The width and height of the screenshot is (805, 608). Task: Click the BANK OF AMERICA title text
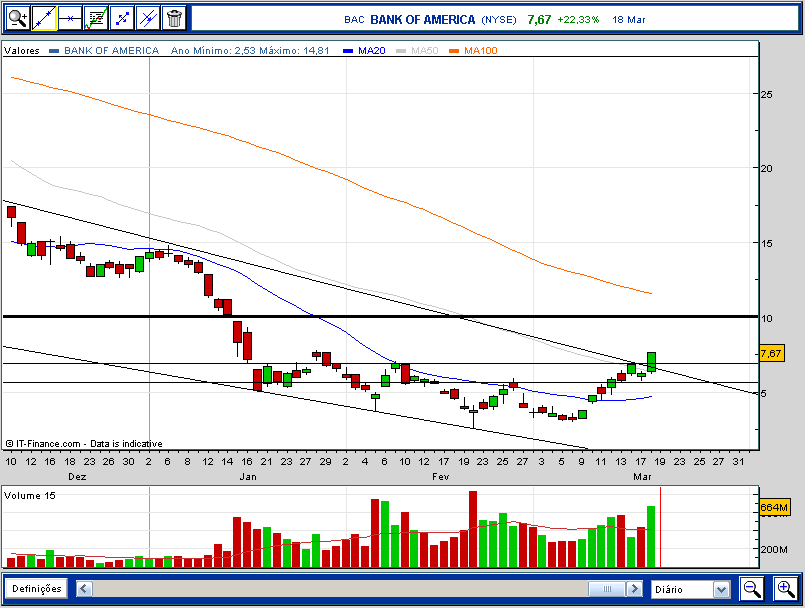click(x=423, y=20)
